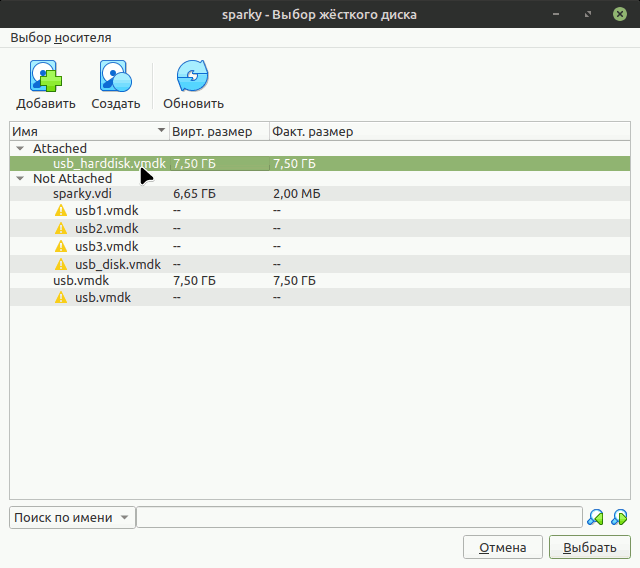The image size is (640, 568).
Task: Click warning icon beside usb2.vmdk
Action: 61,229
